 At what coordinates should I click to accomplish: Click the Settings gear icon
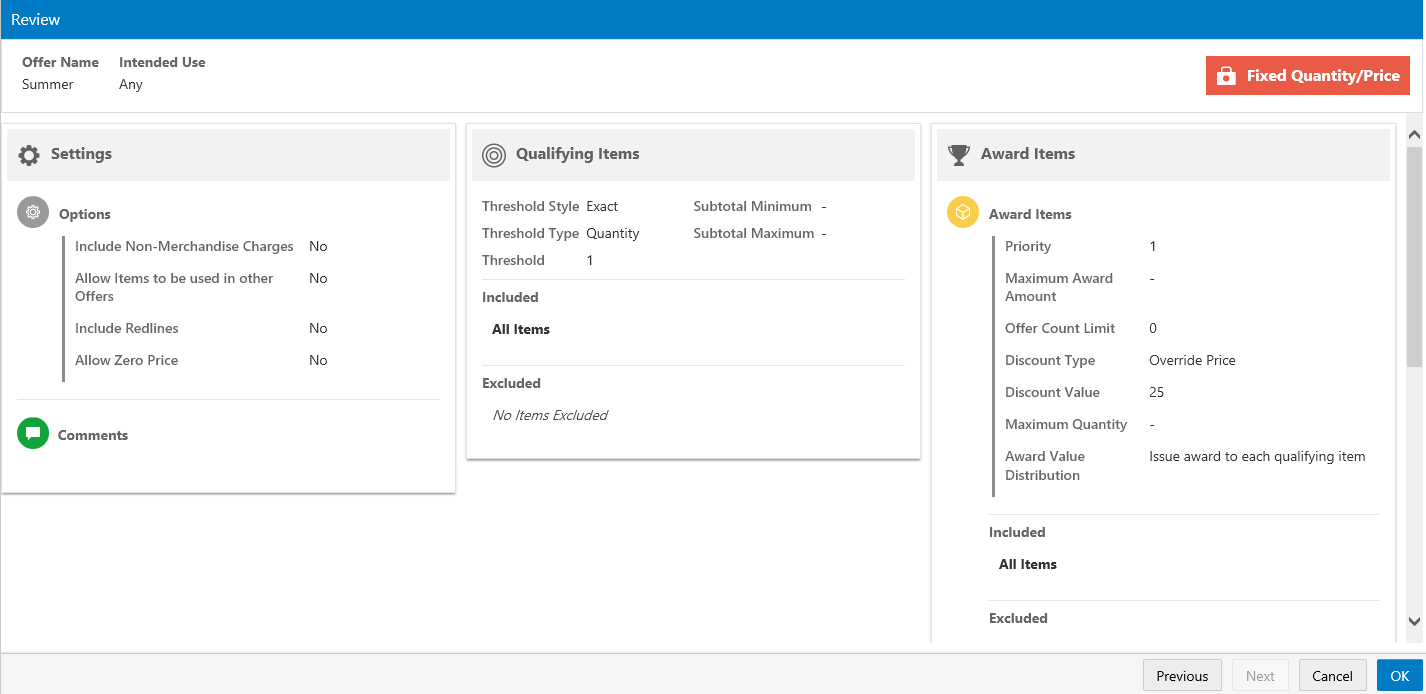[30, 155]
